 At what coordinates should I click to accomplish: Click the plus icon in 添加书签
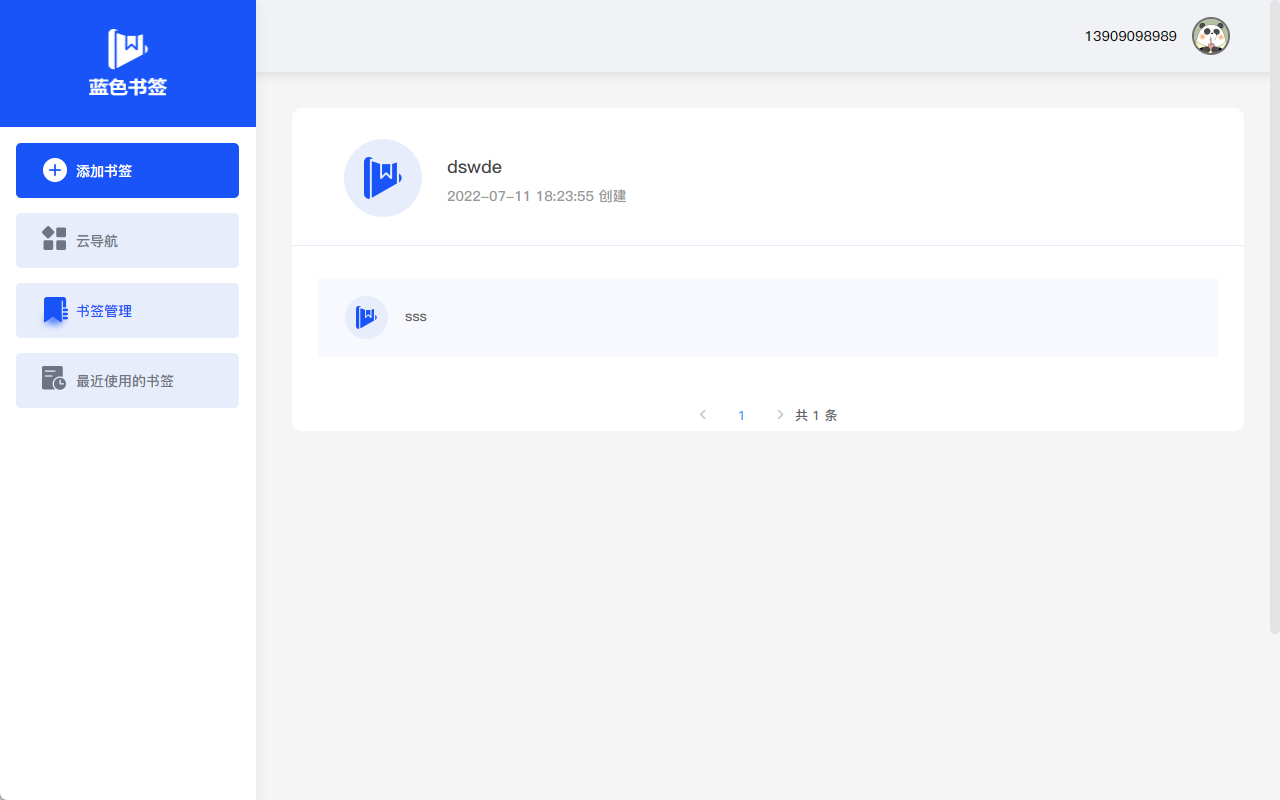55,170
